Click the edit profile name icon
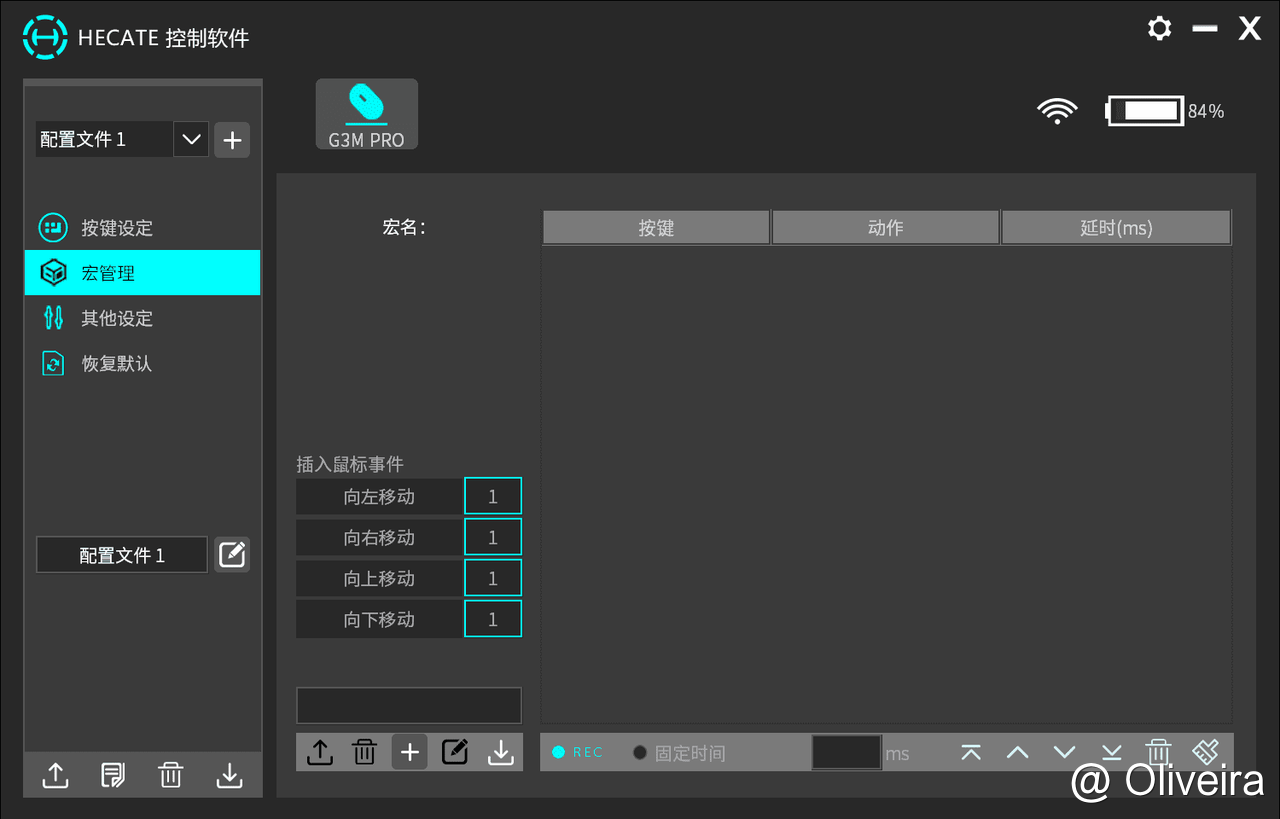Image resolution: width=1280 pixels, height=819 pixels. 232,554
